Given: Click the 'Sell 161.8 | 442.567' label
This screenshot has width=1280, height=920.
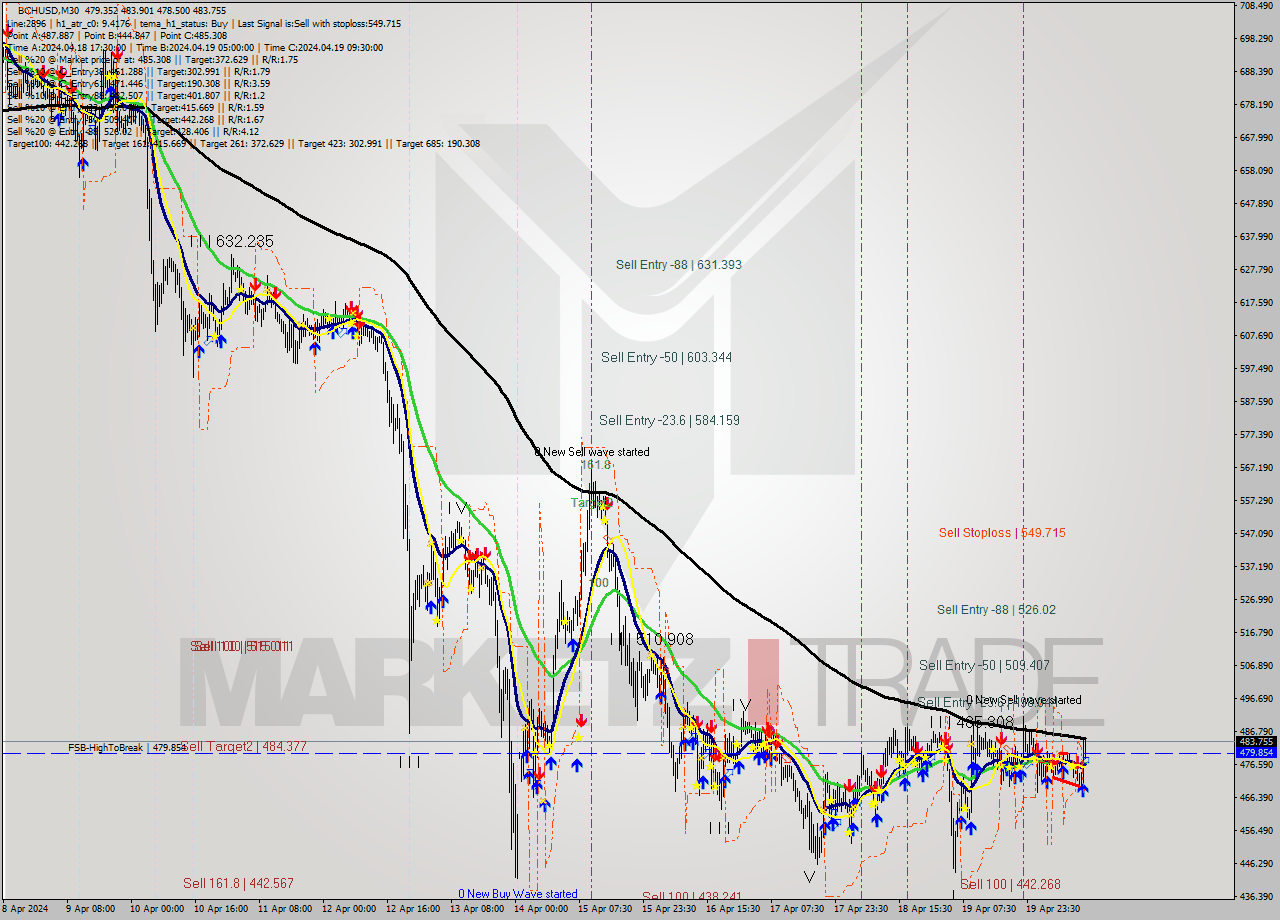Looking at the screenshot, I should (x=238, y=883).
